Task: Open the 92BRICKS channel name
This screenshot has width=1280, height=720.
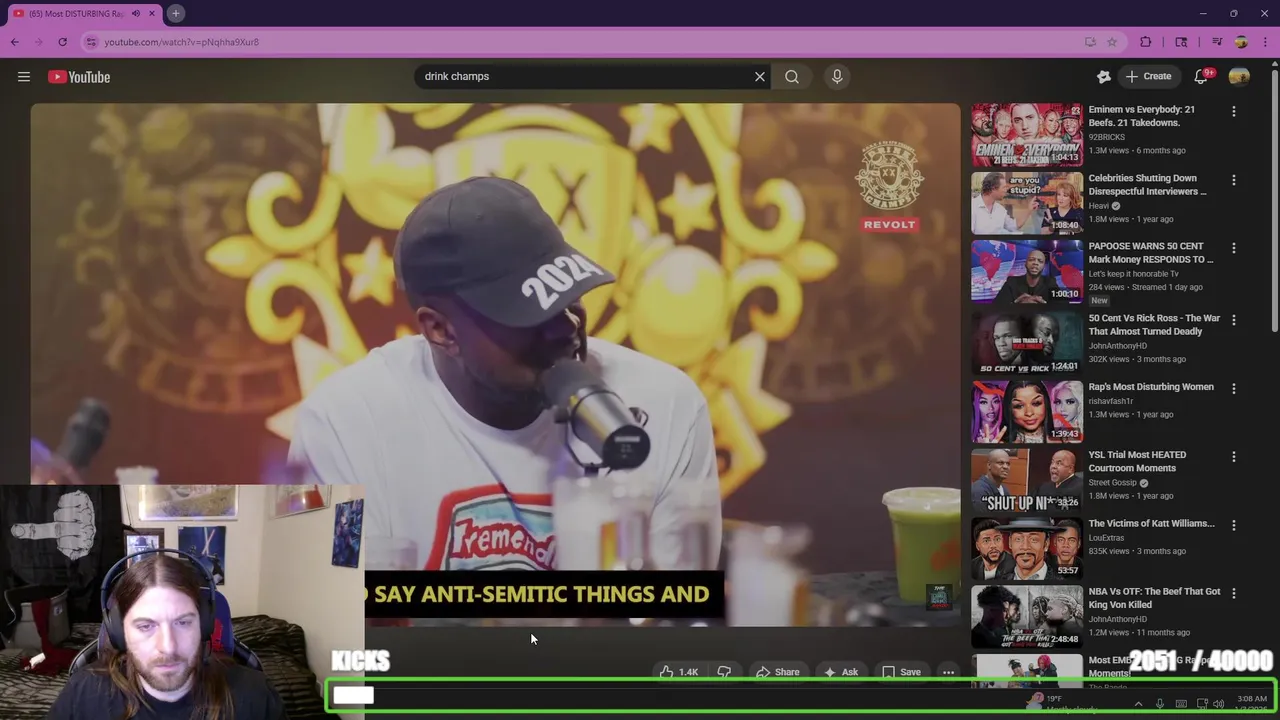Action: 1106,137
